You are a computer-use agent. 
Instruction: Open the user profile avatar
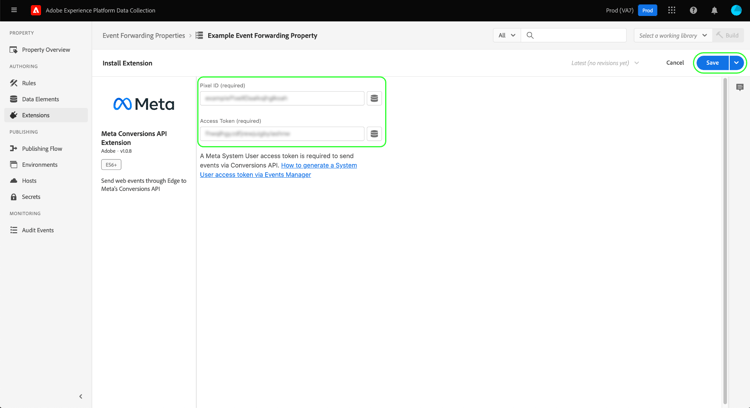(736, 10)
